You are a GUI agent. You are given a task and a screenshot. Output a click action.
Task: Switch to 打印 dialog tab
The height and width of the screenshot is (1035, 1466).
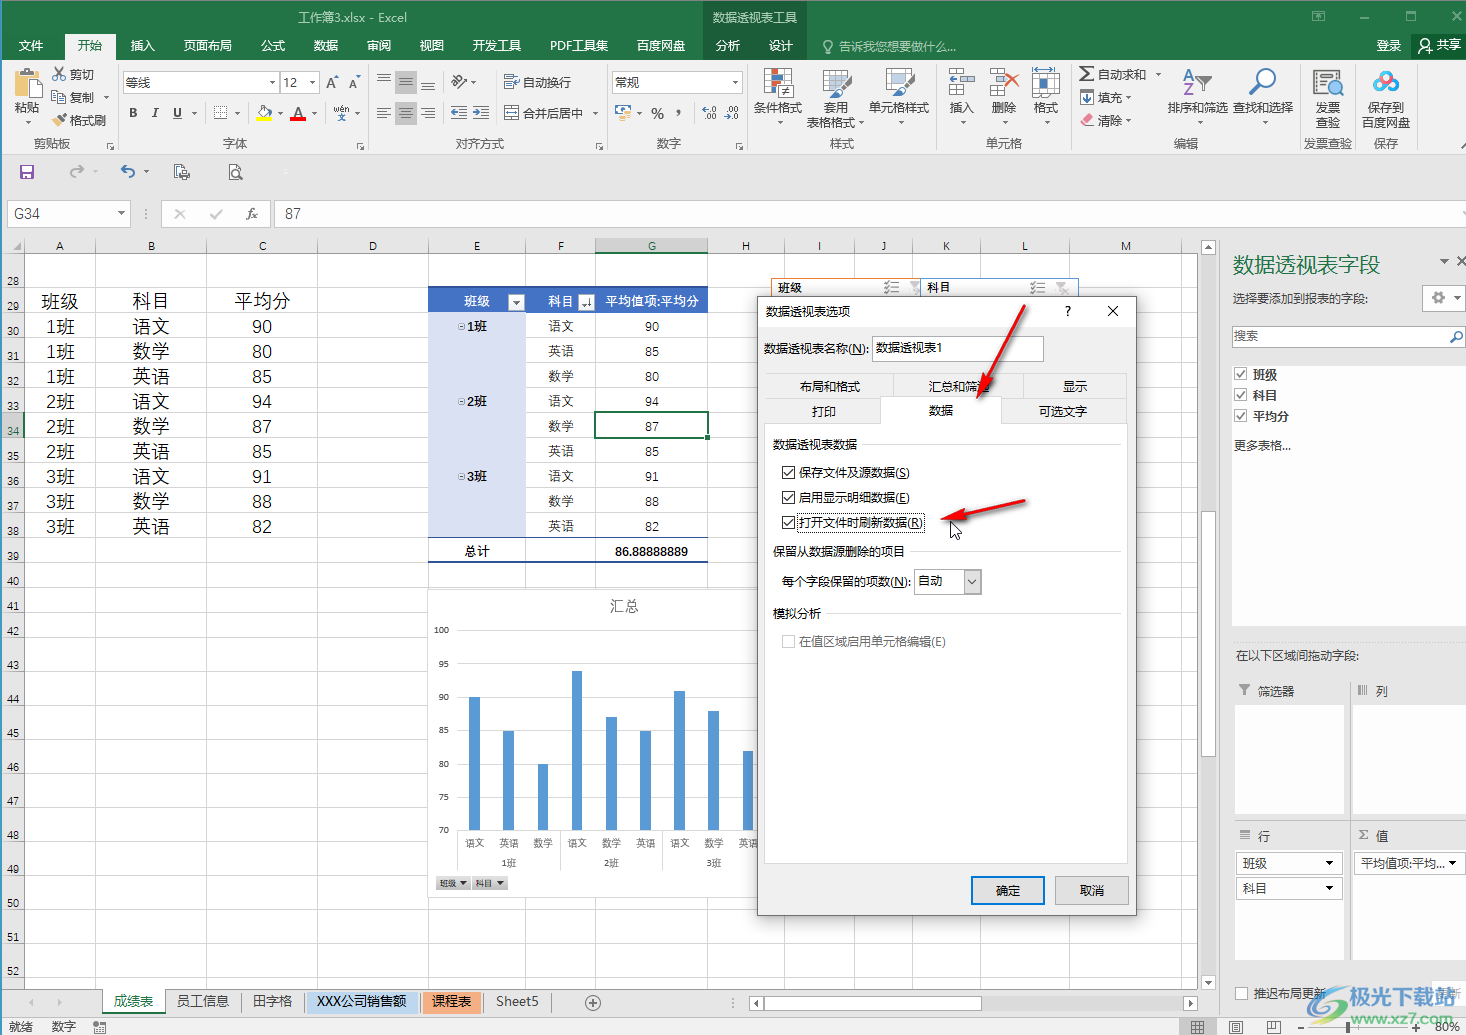click(823, 411)
